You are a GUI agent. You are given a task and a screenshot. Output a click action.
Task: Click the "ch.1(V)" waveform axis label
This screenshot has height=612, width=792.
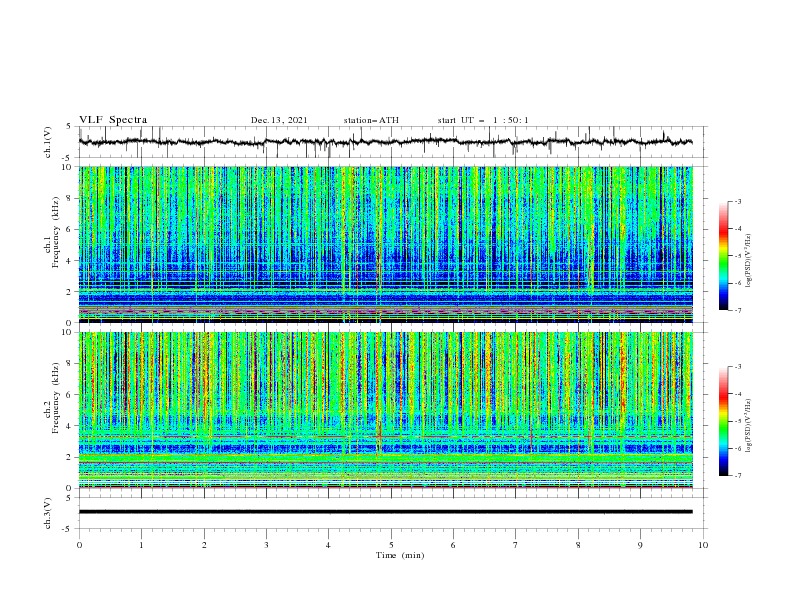[x=48, y=142]
